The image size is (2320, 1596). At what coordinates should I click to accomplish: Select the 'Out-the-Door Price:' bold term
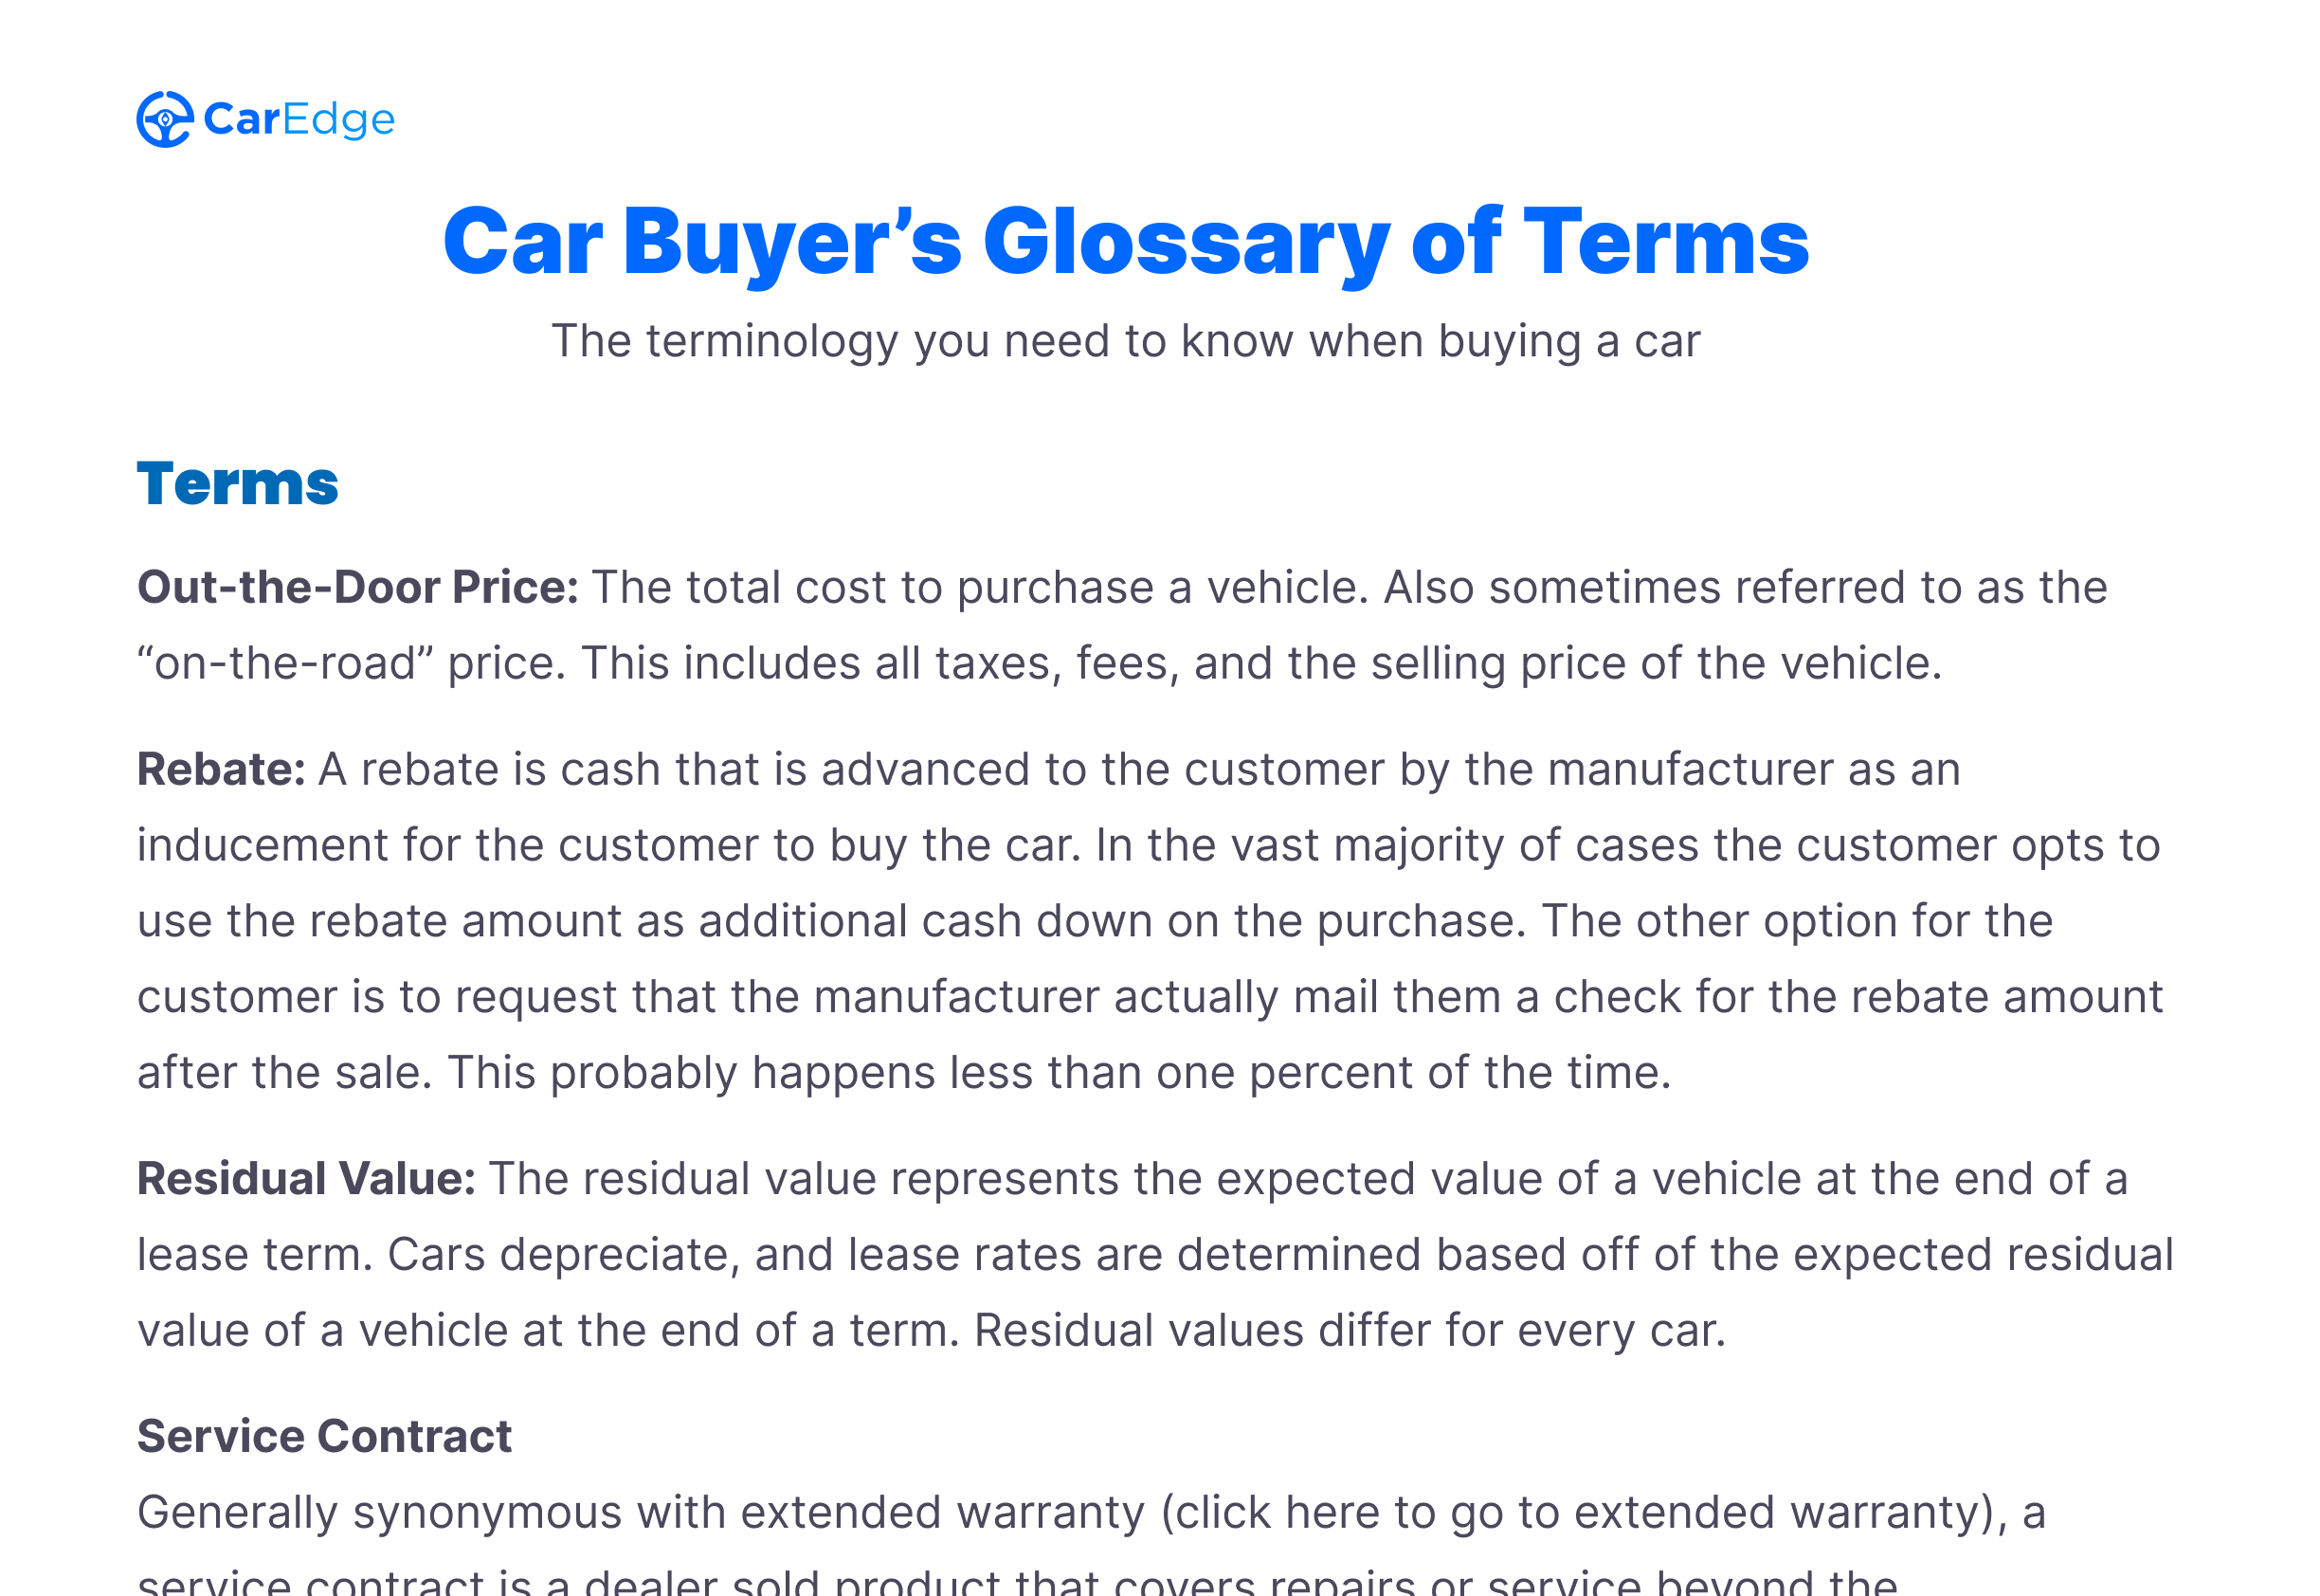coord(358,587)
